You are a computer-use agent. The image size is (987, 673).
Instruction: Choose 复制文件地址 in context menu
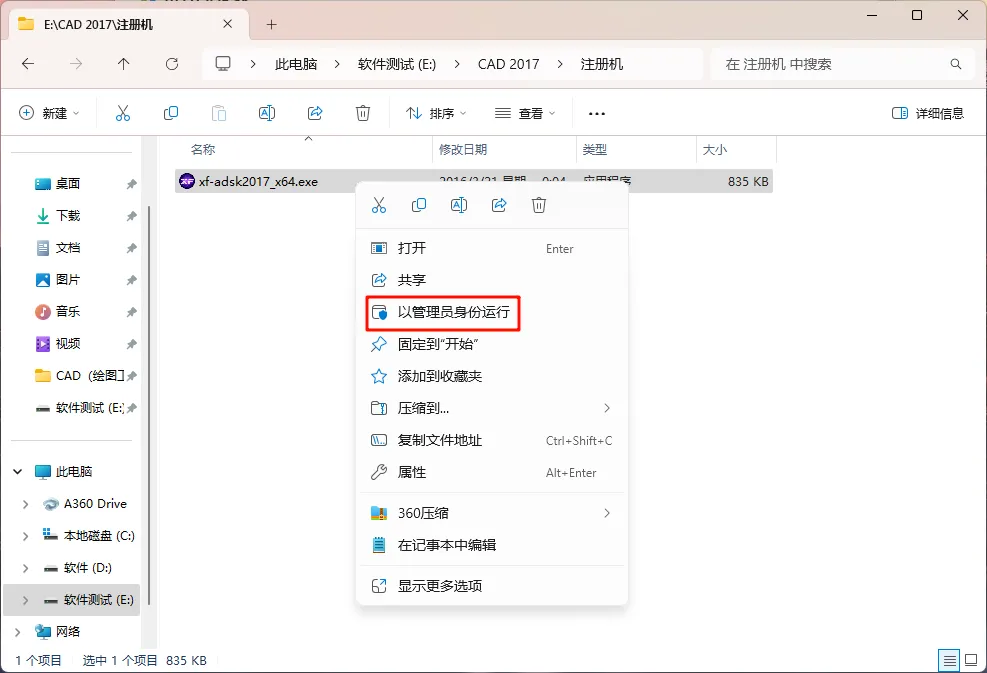[x=492, y=441]
